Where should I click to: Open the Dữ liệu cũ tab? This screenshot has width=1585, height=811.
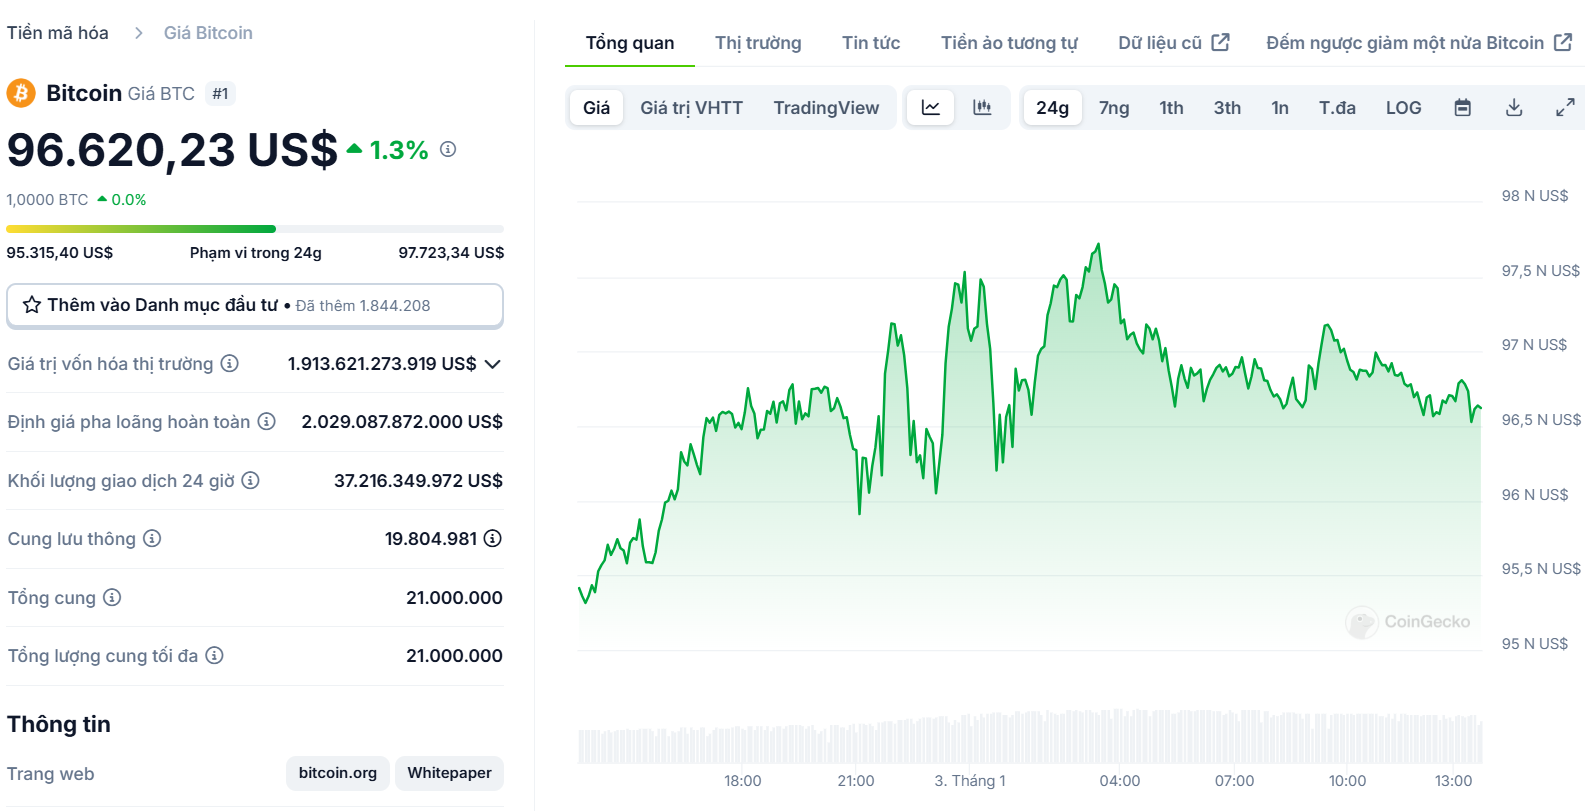(1174, 43)
